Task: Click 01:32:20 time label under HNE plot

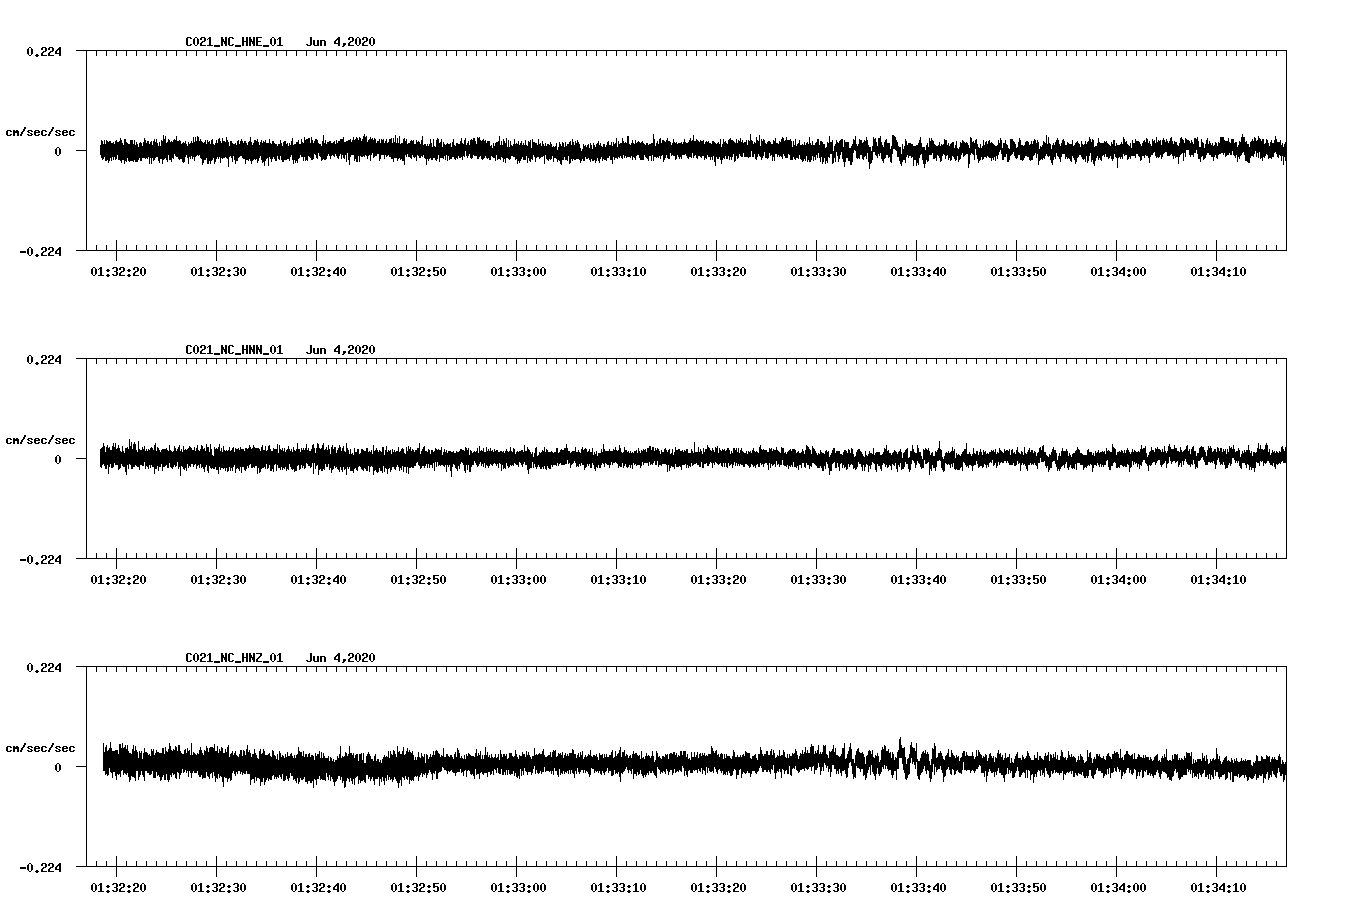Action: (x=118, y=272)
